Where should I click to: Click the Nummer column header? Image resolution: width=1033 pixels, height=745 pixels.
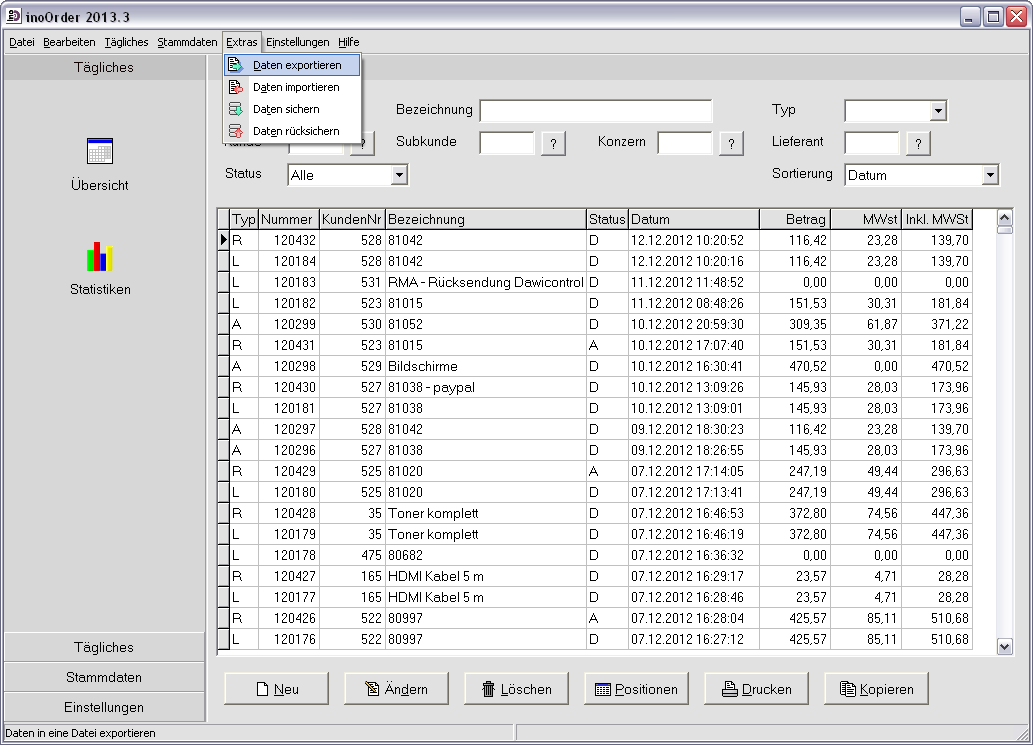coord(289,219)
